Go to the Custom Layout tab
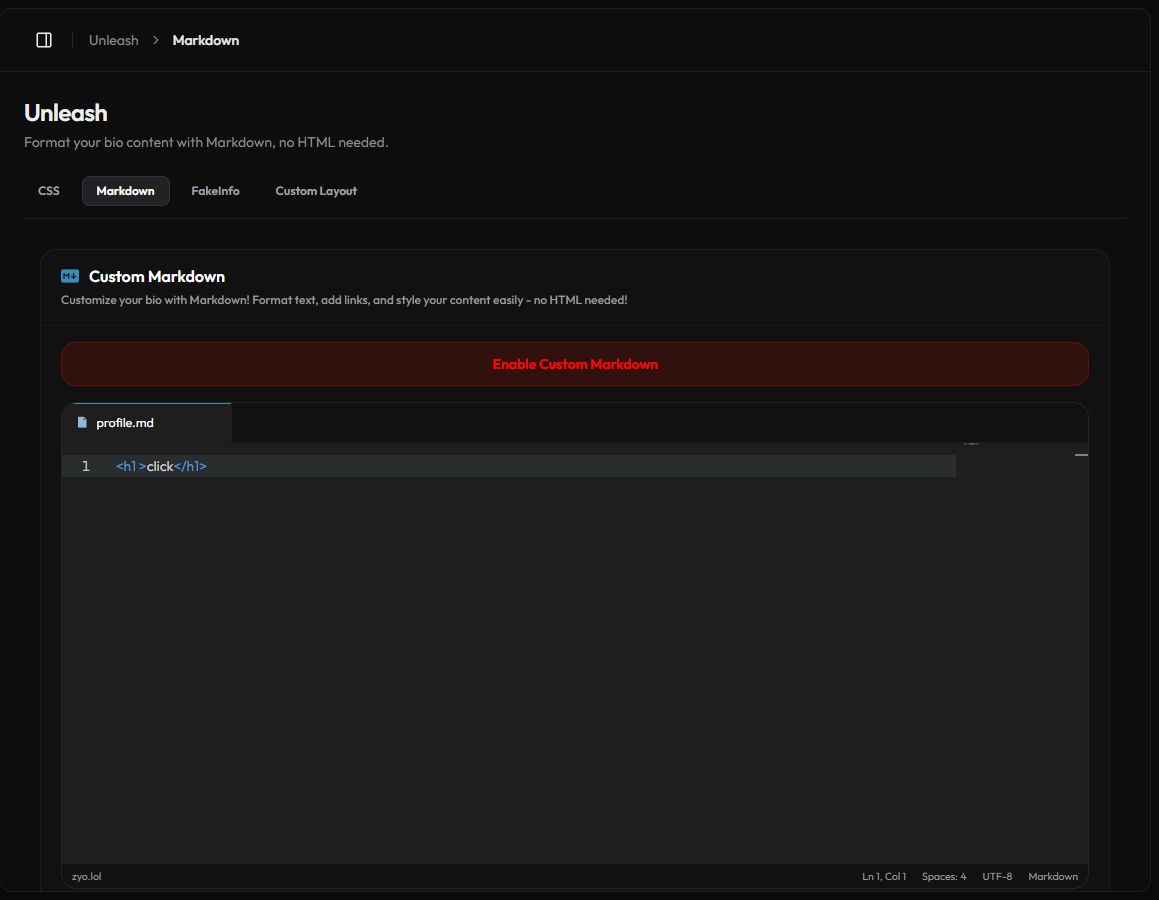The width and height of the screenshot is (1159, 900). click(316, 191)
